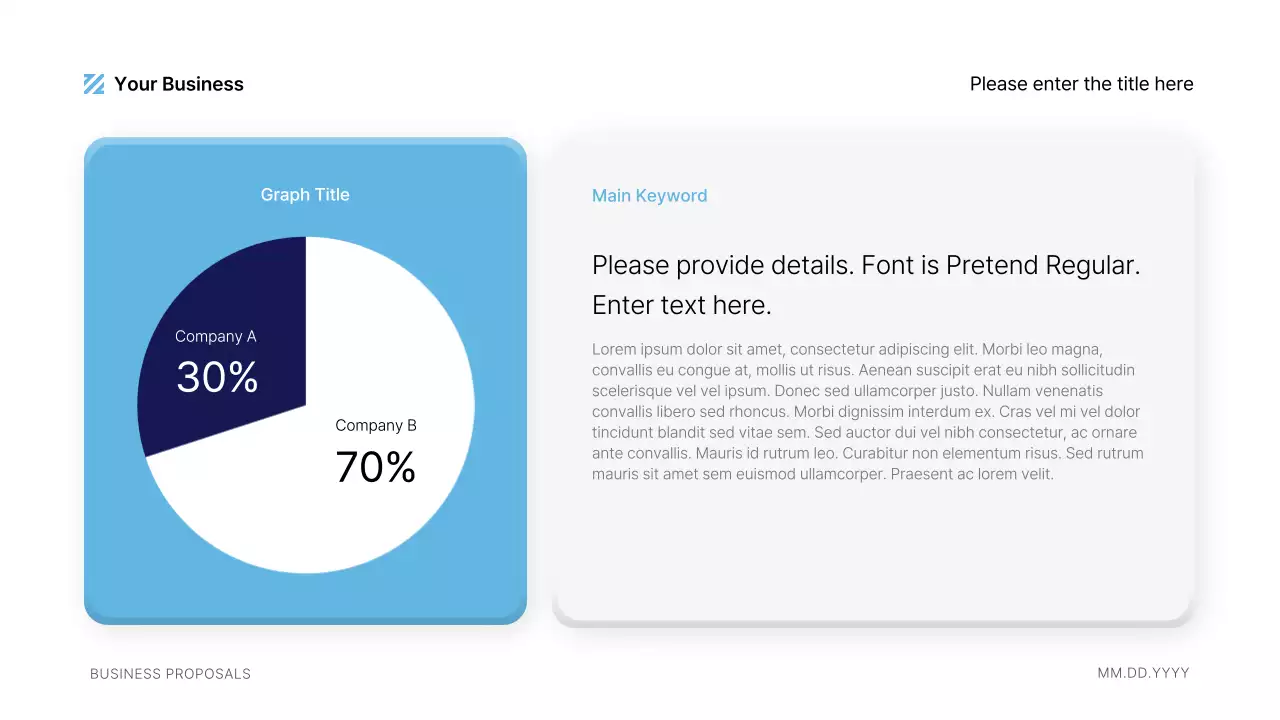1280x720 pixels.
Task: Click the "30%" value label
Action: pos(217,378)
